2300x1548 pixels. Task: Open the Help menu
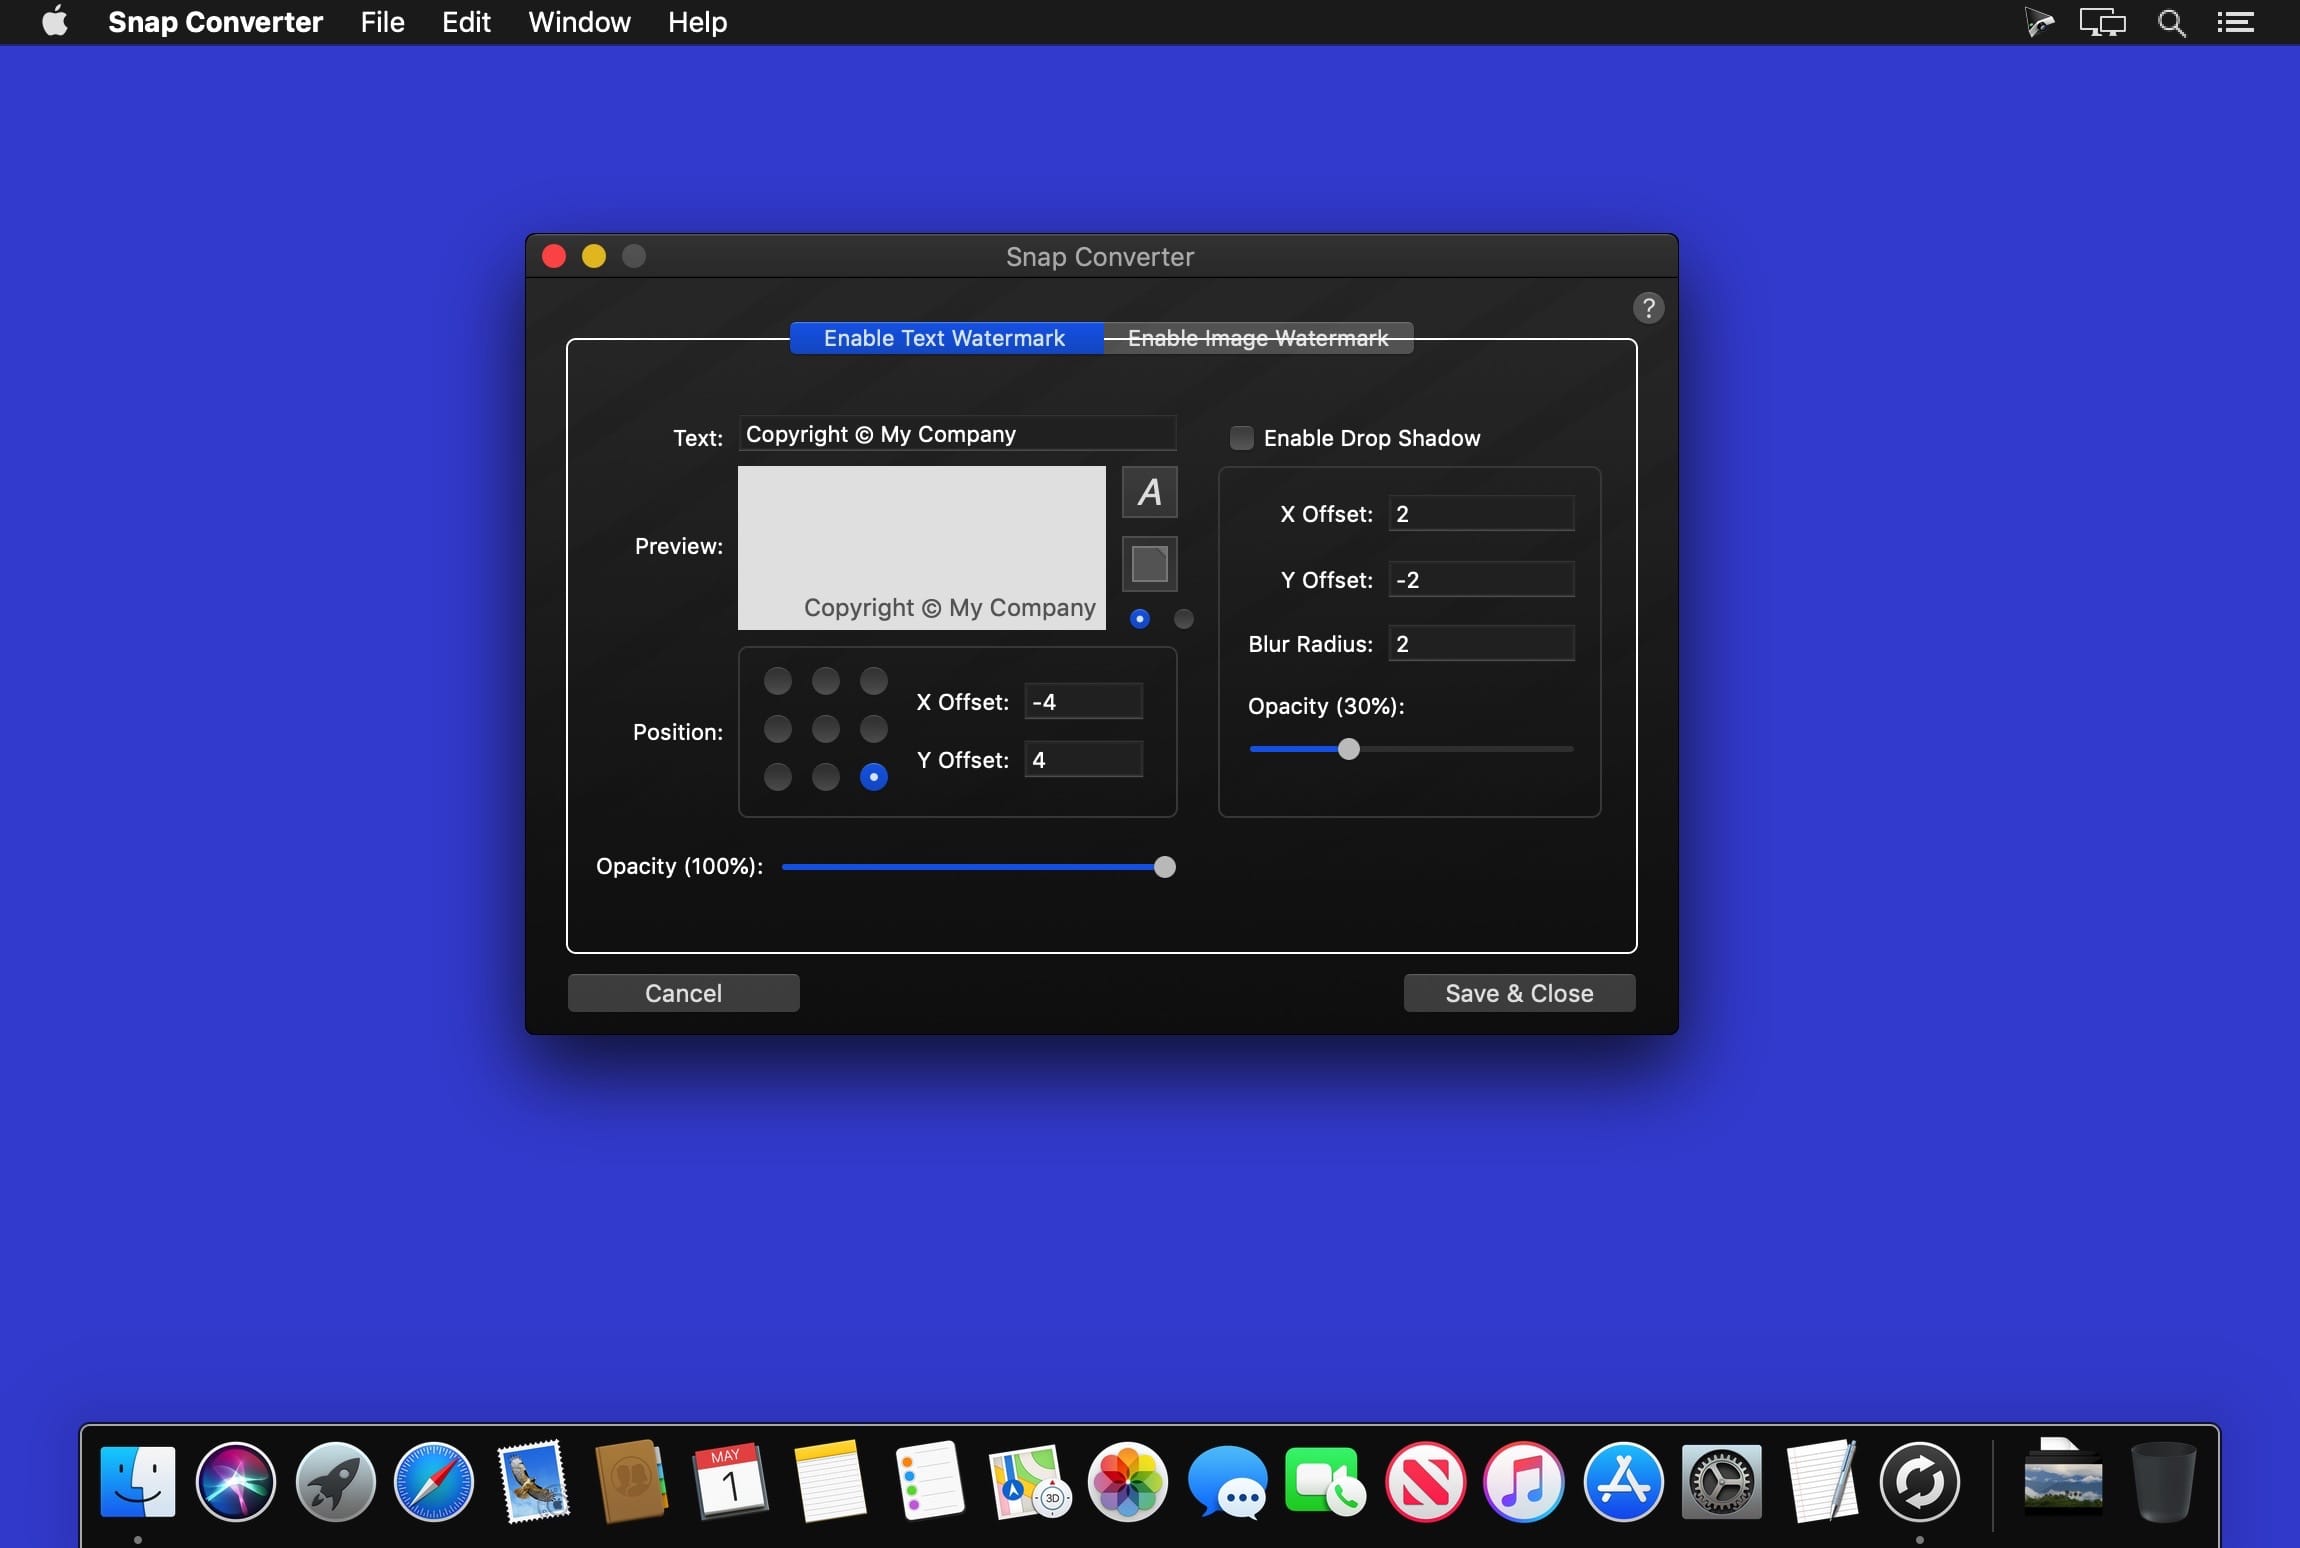click(x=697, y=22)
